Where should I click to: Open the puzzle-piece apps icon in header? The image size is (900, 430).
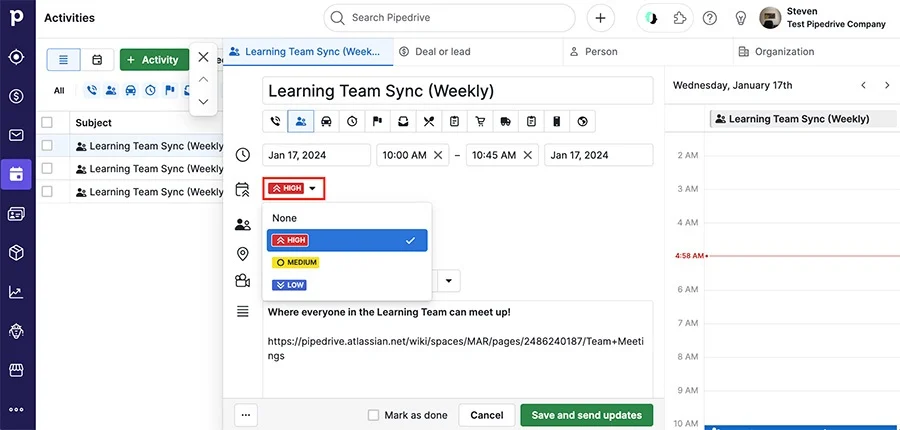click(x=680, y=18)
